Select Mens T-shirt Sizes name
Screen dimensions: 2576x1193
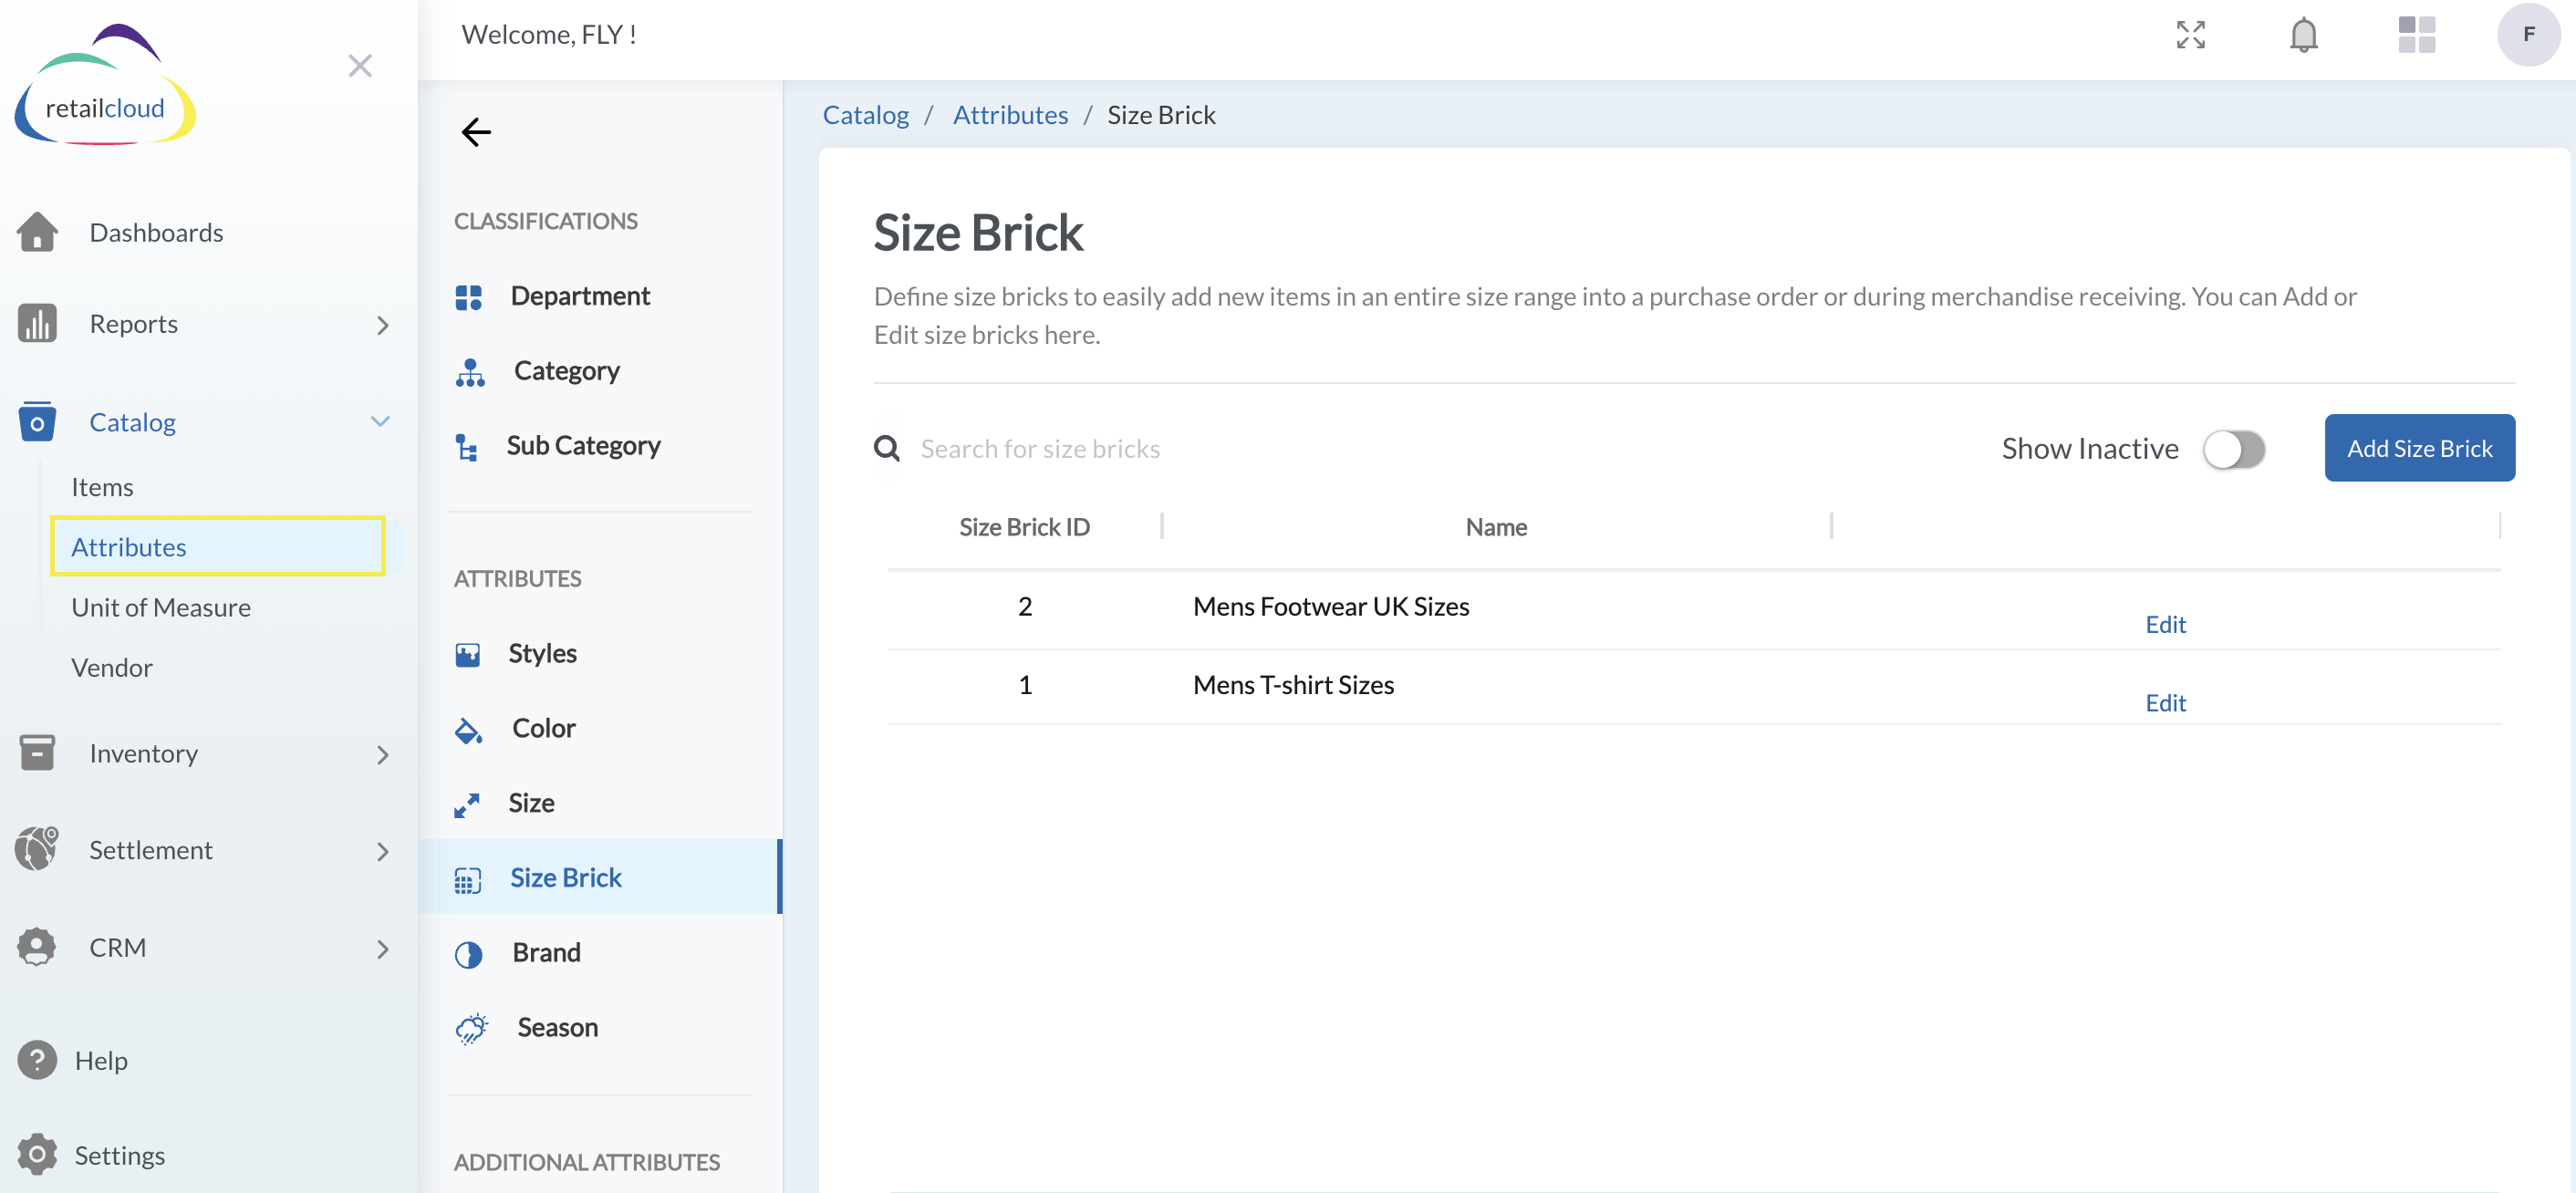pos(1293,684)
